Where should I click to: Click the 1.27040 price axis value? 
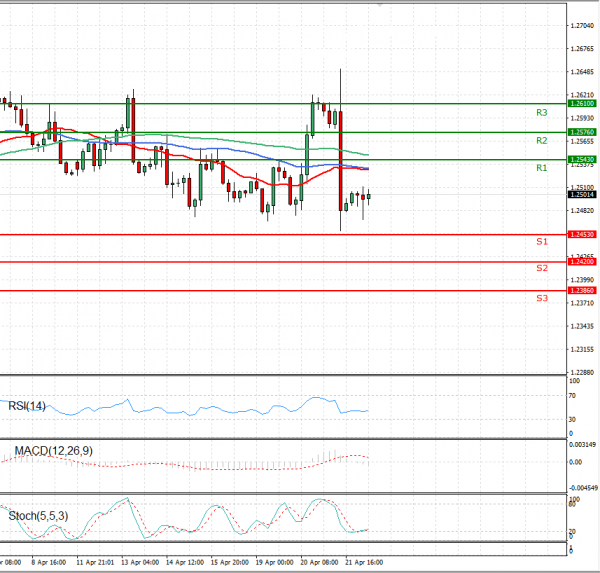click(582, 26)
